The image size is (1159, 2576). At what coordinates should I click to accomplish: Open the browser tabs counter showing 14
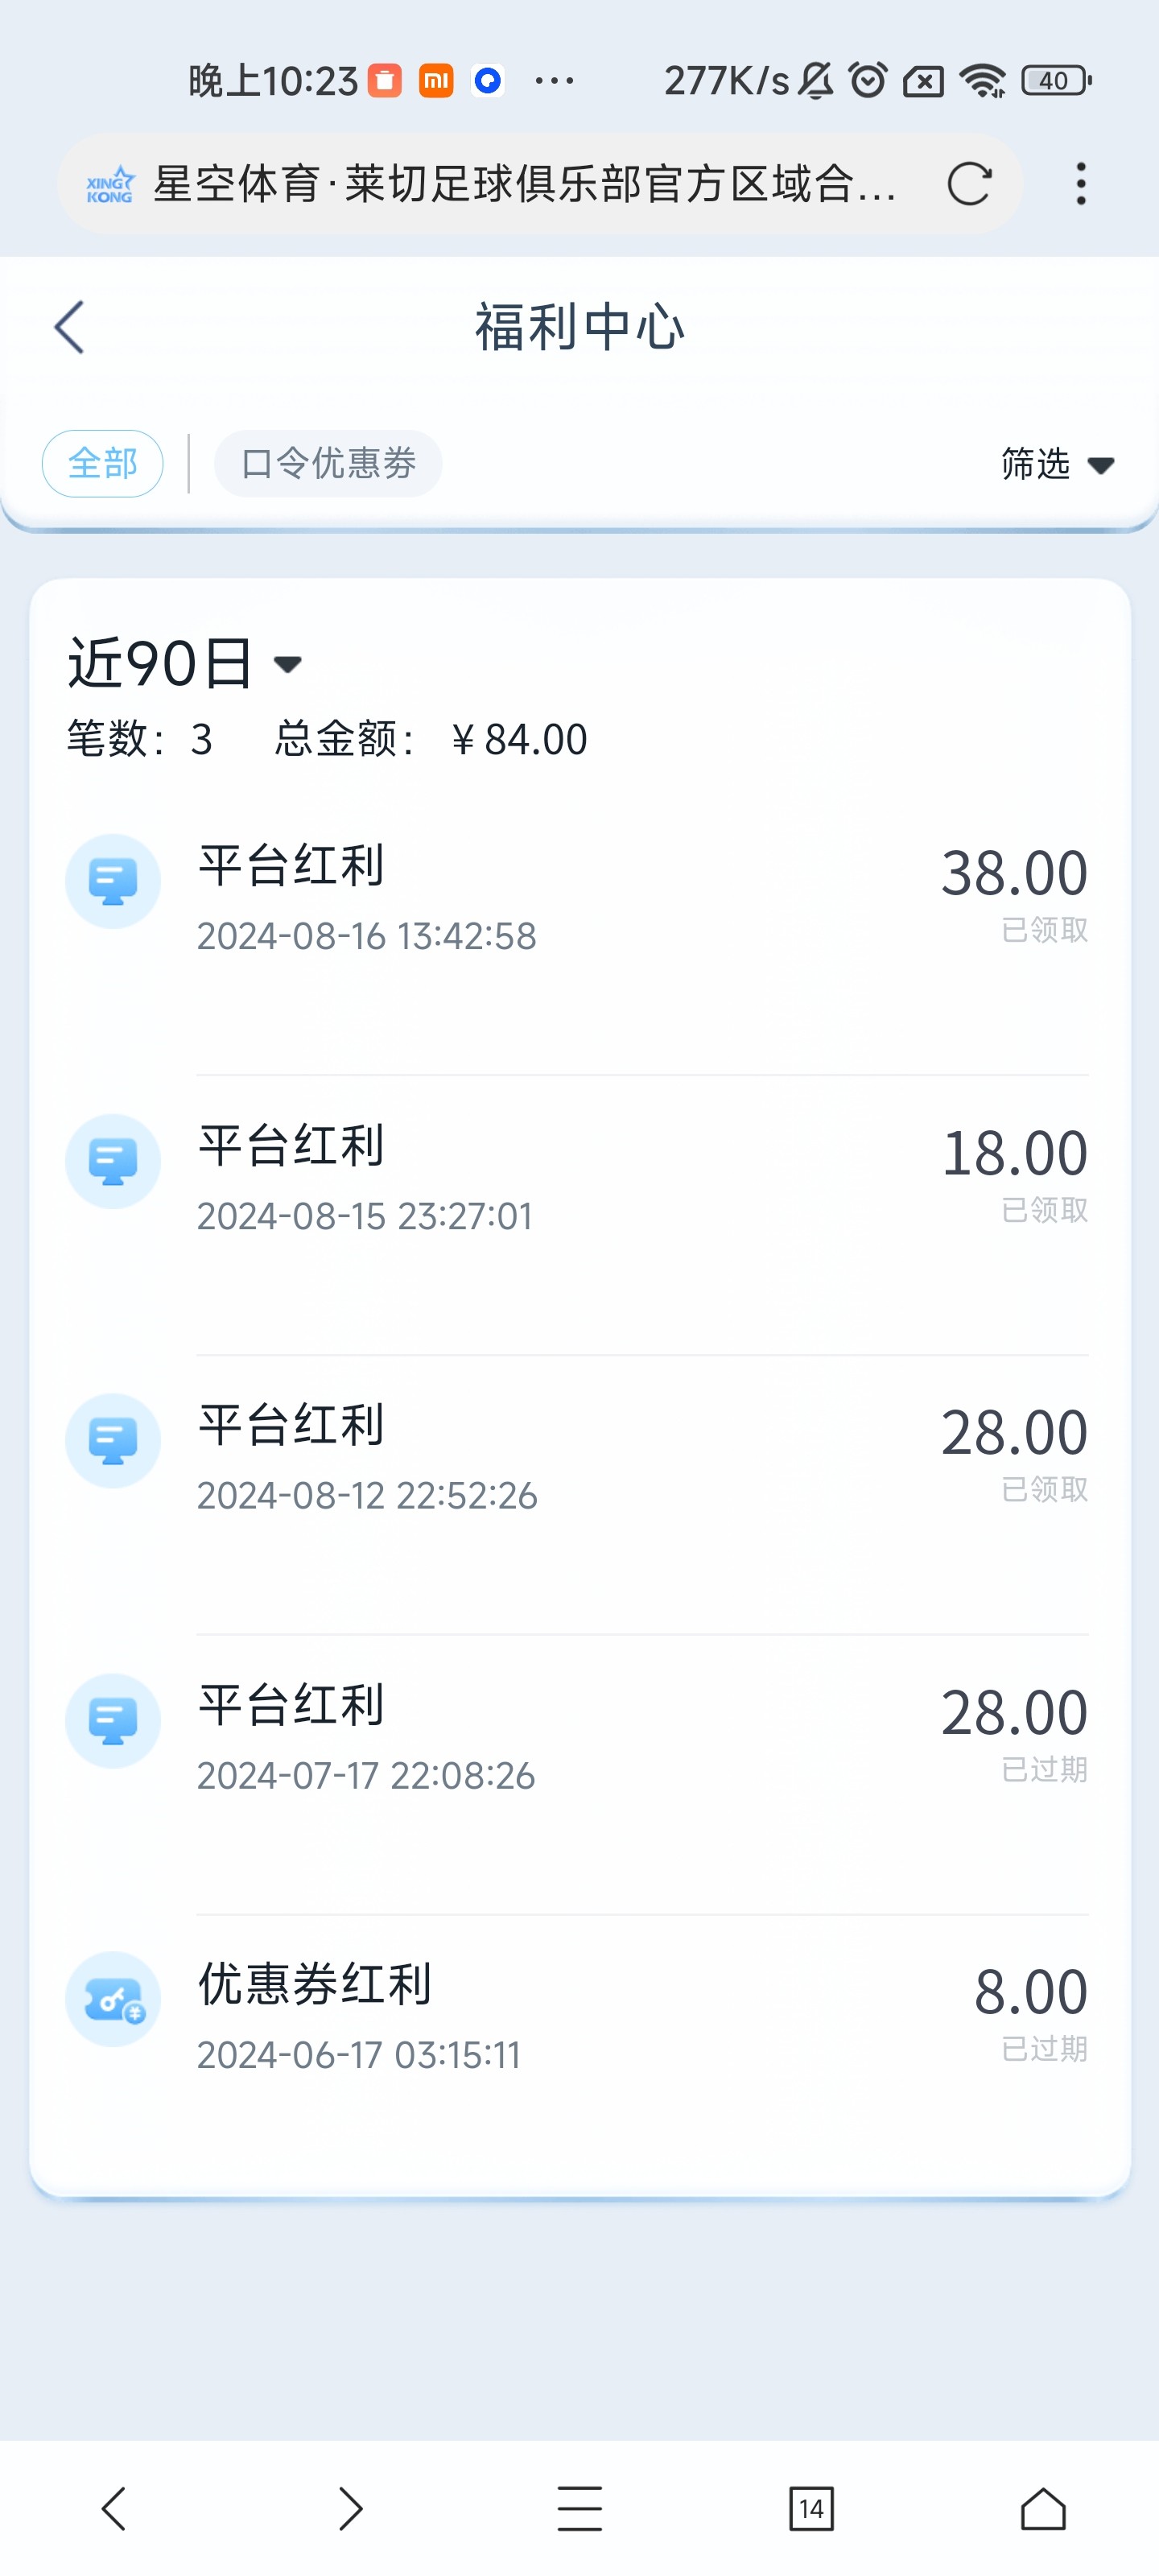[x=810, y=2508]
